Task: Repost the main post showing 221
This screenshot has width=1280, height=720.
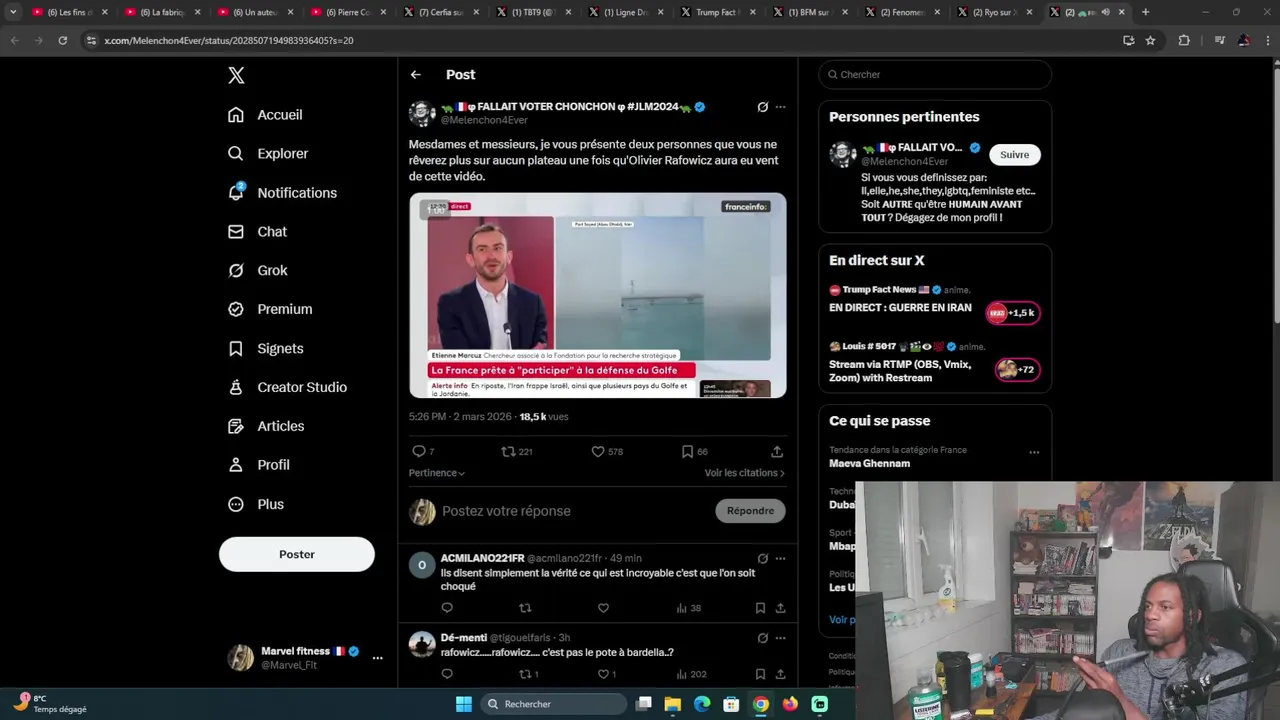Action: click(x=516, y=452)
